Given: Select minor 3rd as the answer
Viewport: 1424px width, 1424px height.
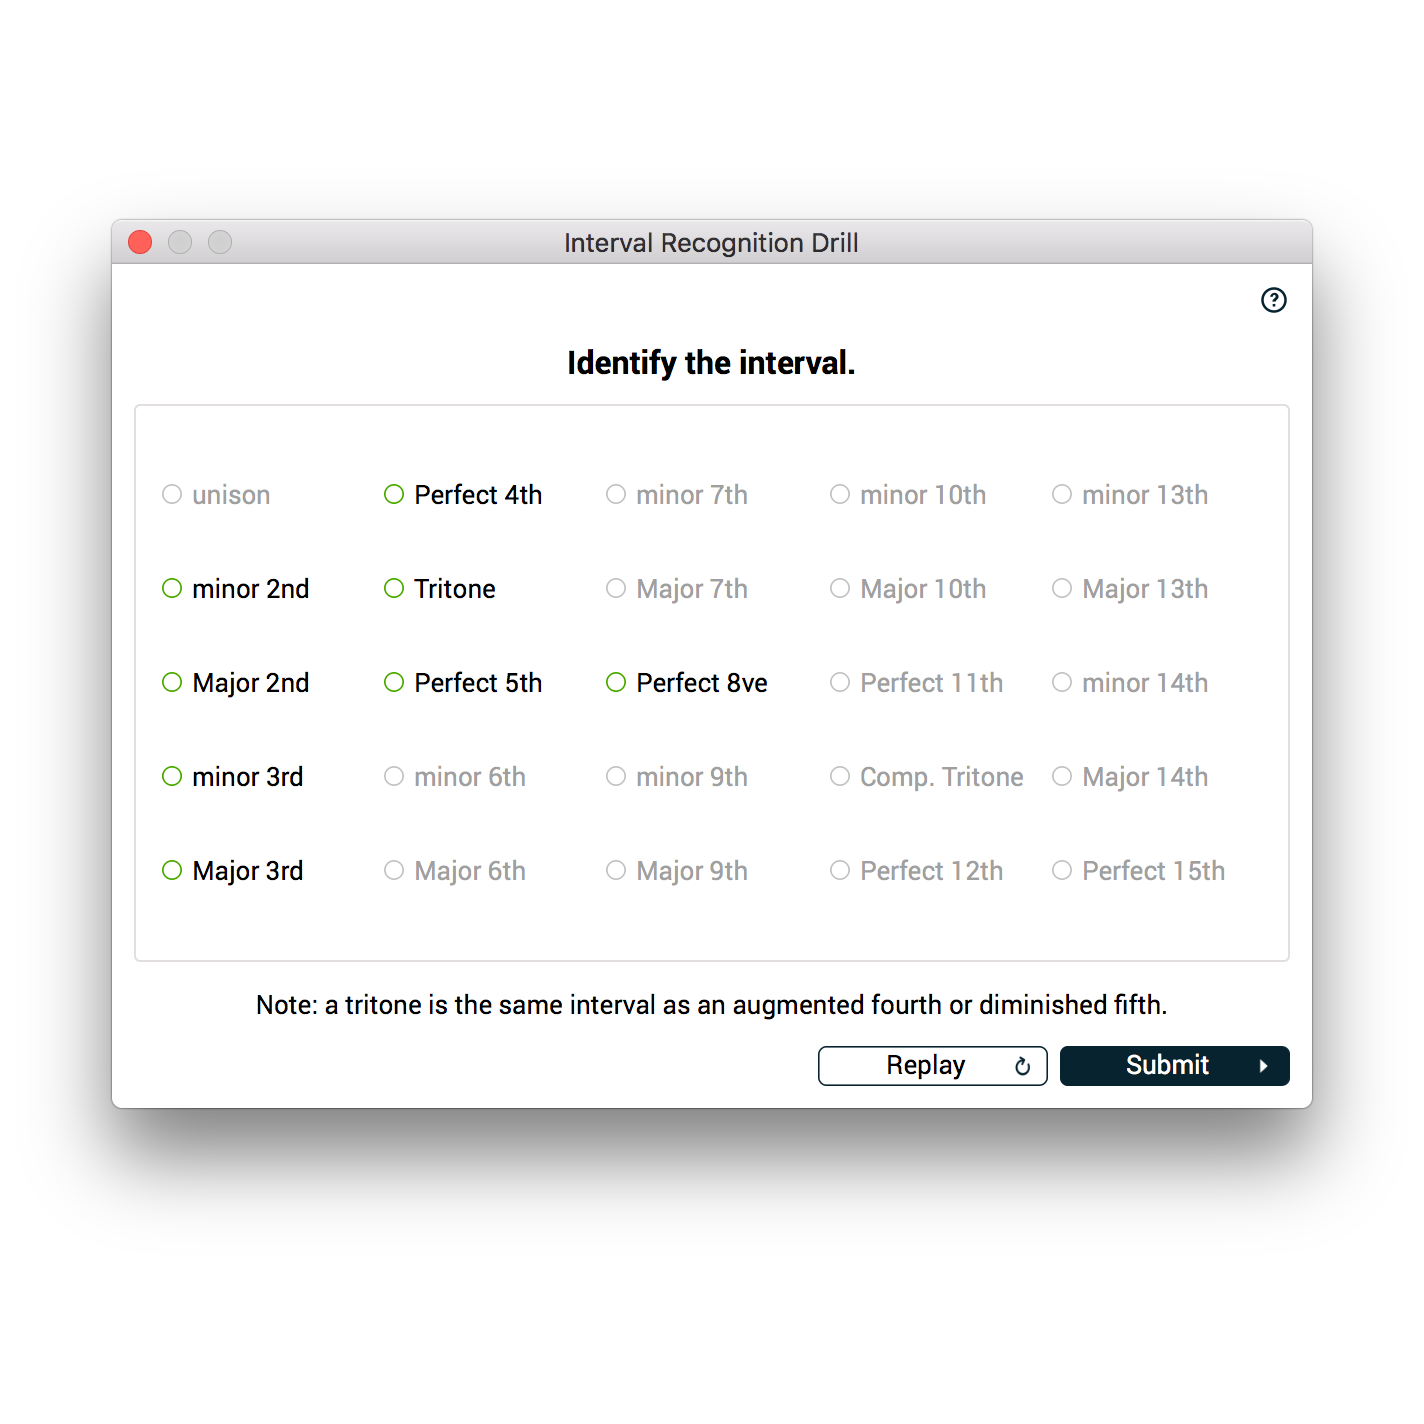Looking at the screenshot, I should coord(172,777).
